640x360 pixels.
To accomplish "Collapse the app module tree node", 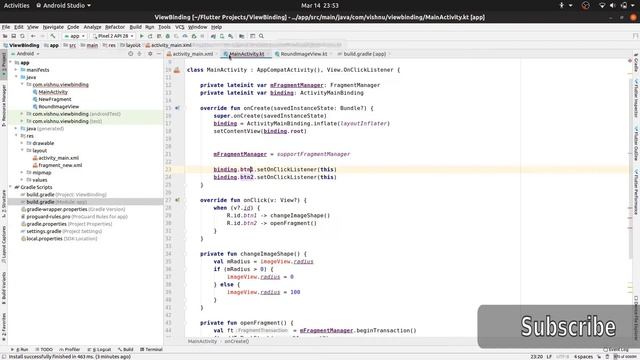I will (11, 62).
